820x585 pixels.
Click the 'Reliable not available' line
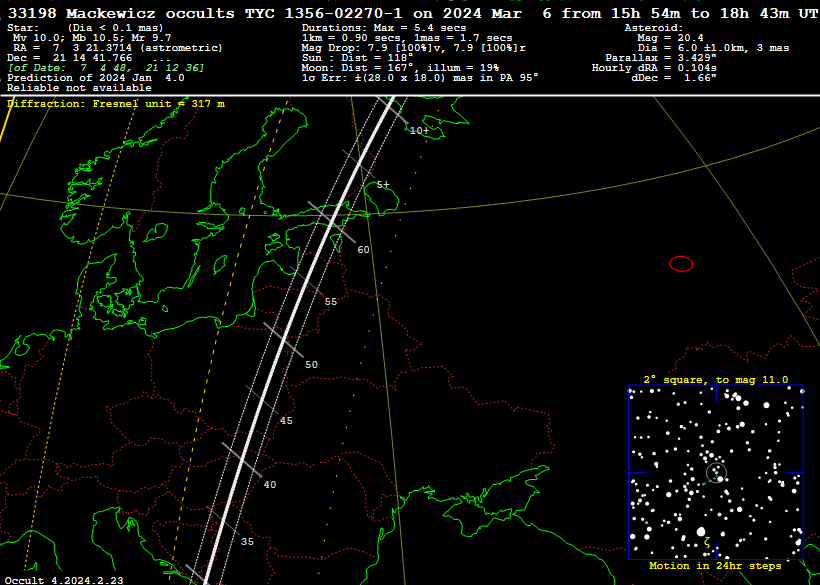click(79, 88)
